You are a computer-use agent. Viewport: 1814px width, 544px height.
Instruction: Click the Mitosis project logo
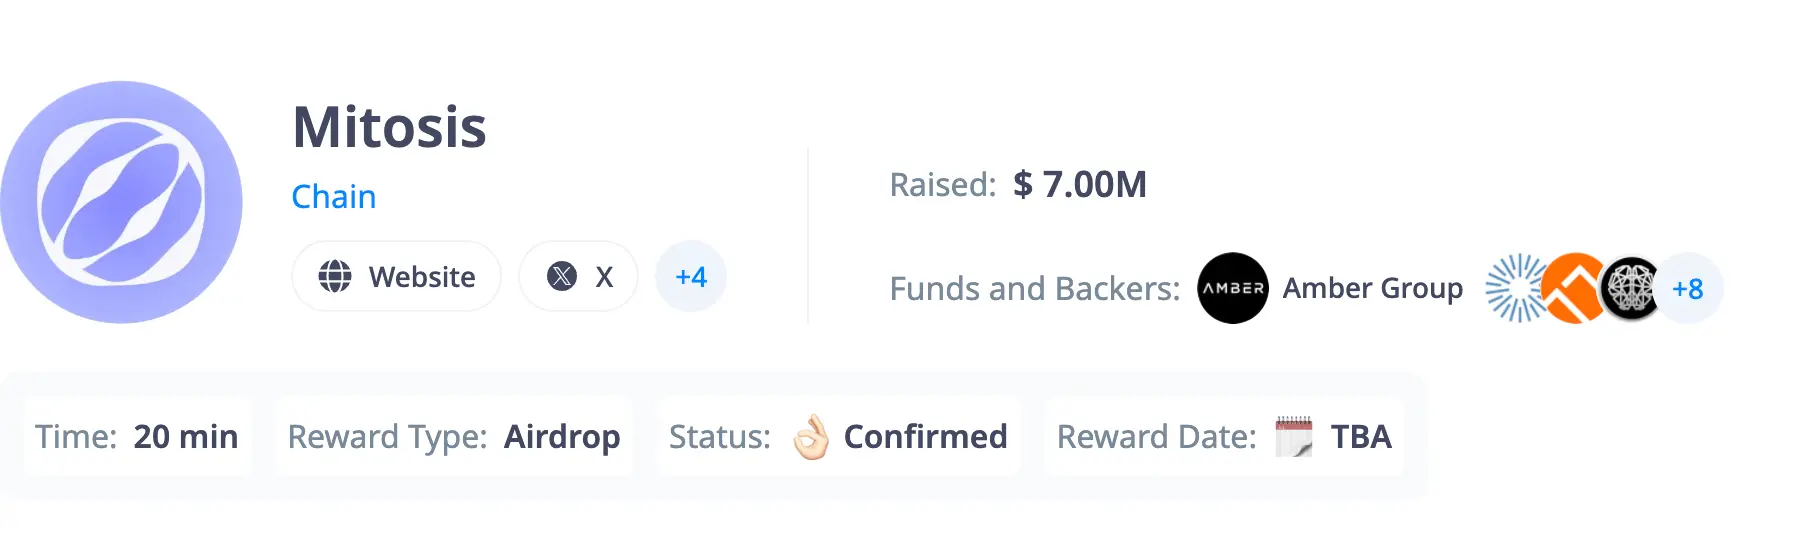tap(121, 202)
